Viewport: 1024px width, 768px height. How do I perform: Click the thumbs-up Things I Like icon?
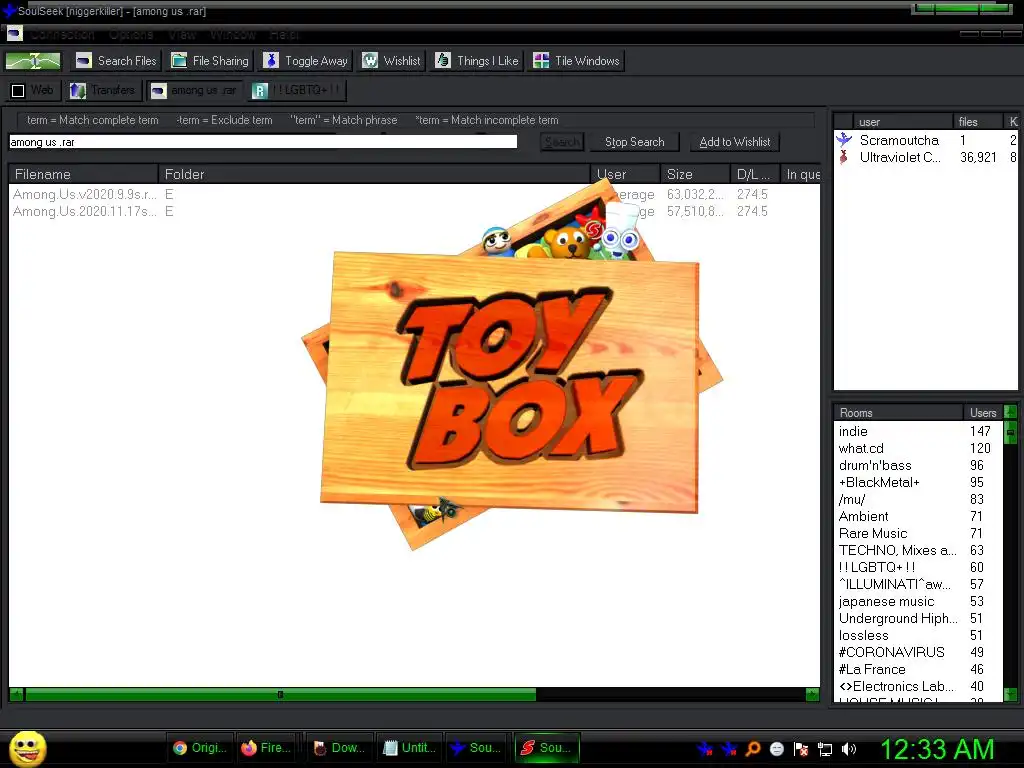(x=443, y=61)
